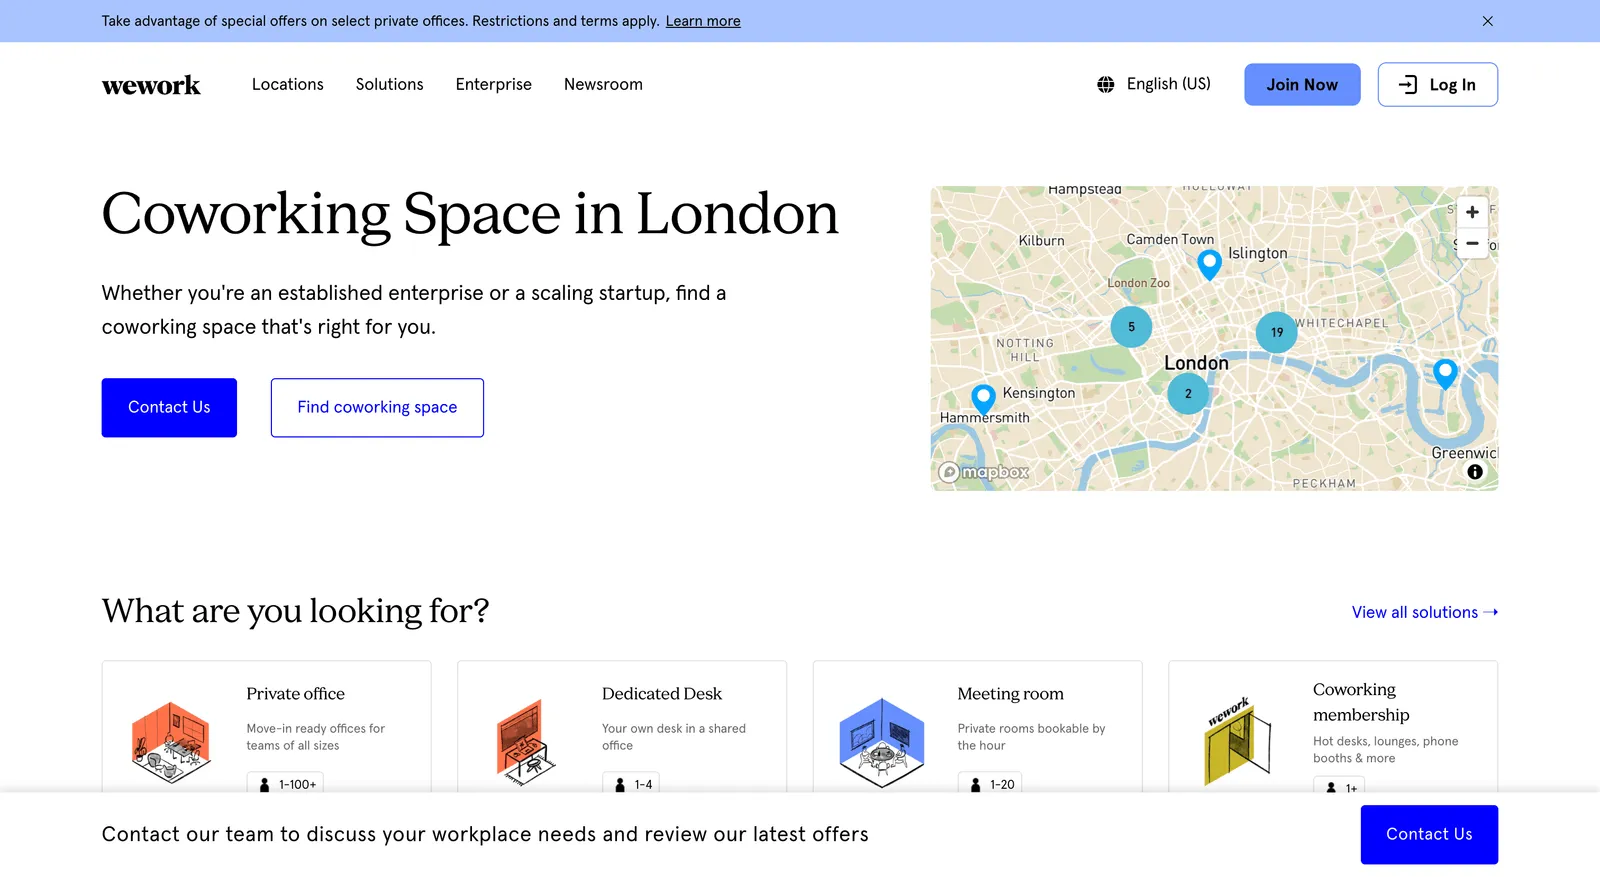Image resolution: width=1600 pixels, height=877 pixels.
Task: Select the map pin near Hammersmith
Action: point(984,398)
